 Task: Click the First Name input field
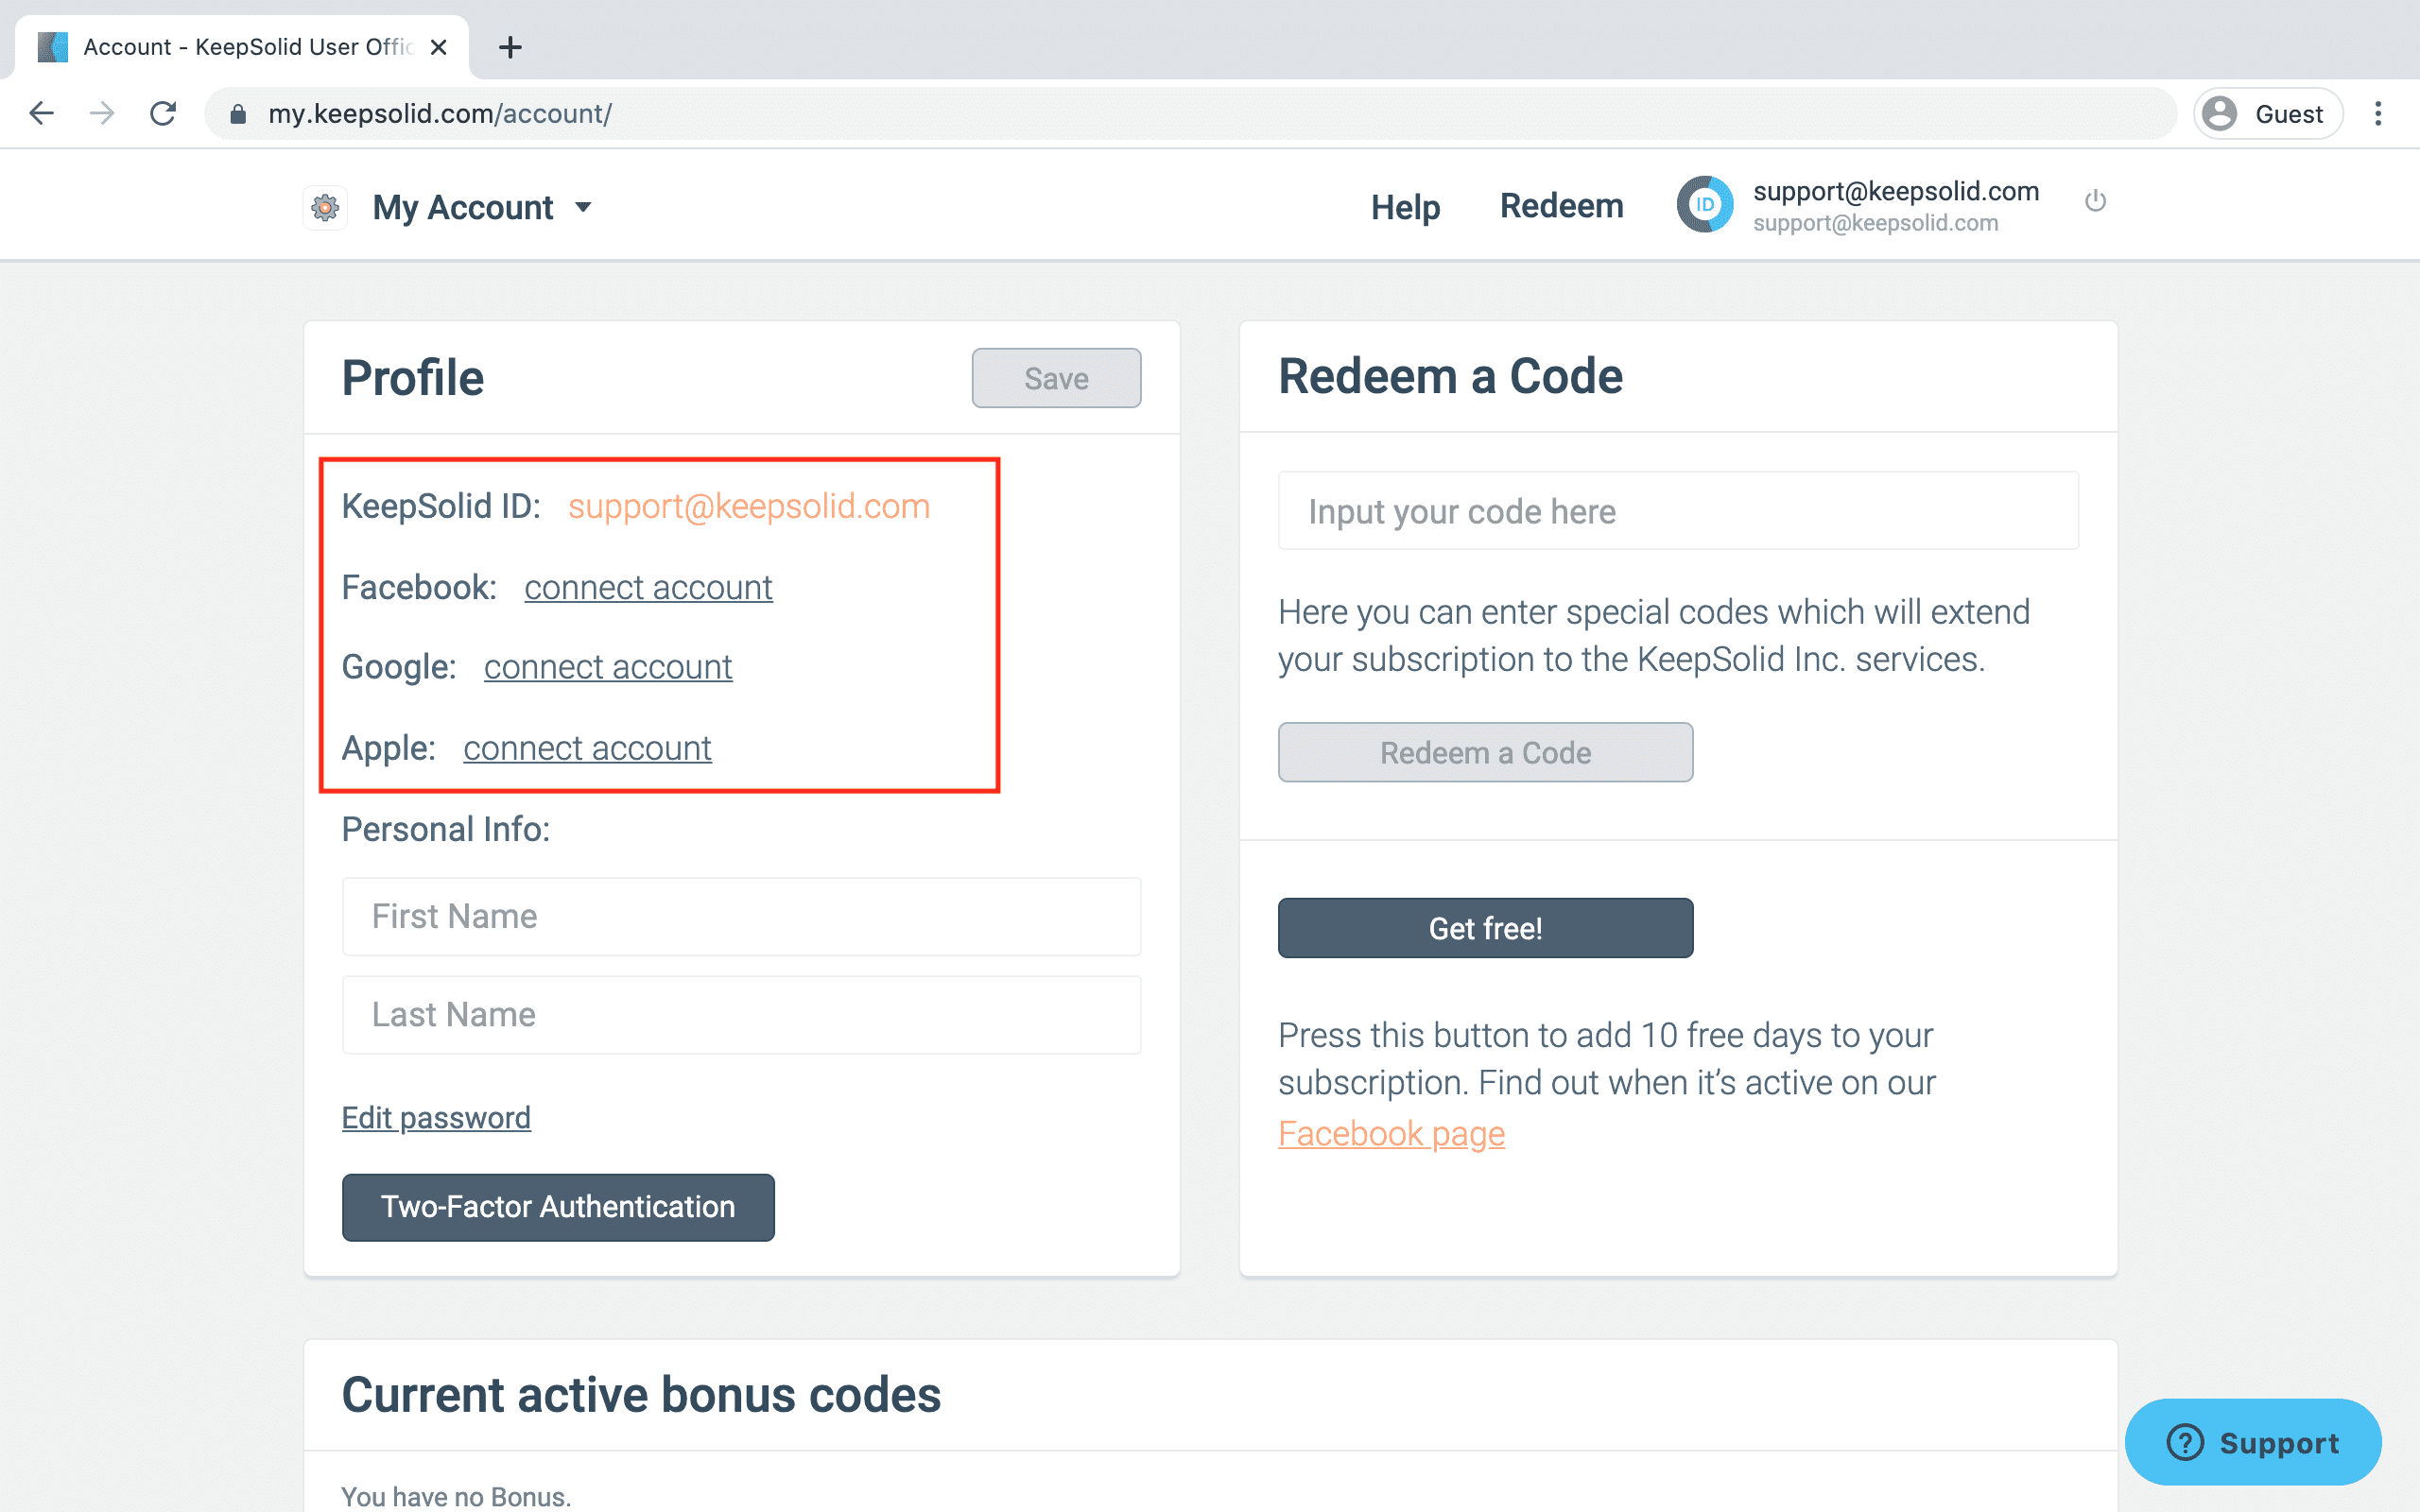(741, 916)
